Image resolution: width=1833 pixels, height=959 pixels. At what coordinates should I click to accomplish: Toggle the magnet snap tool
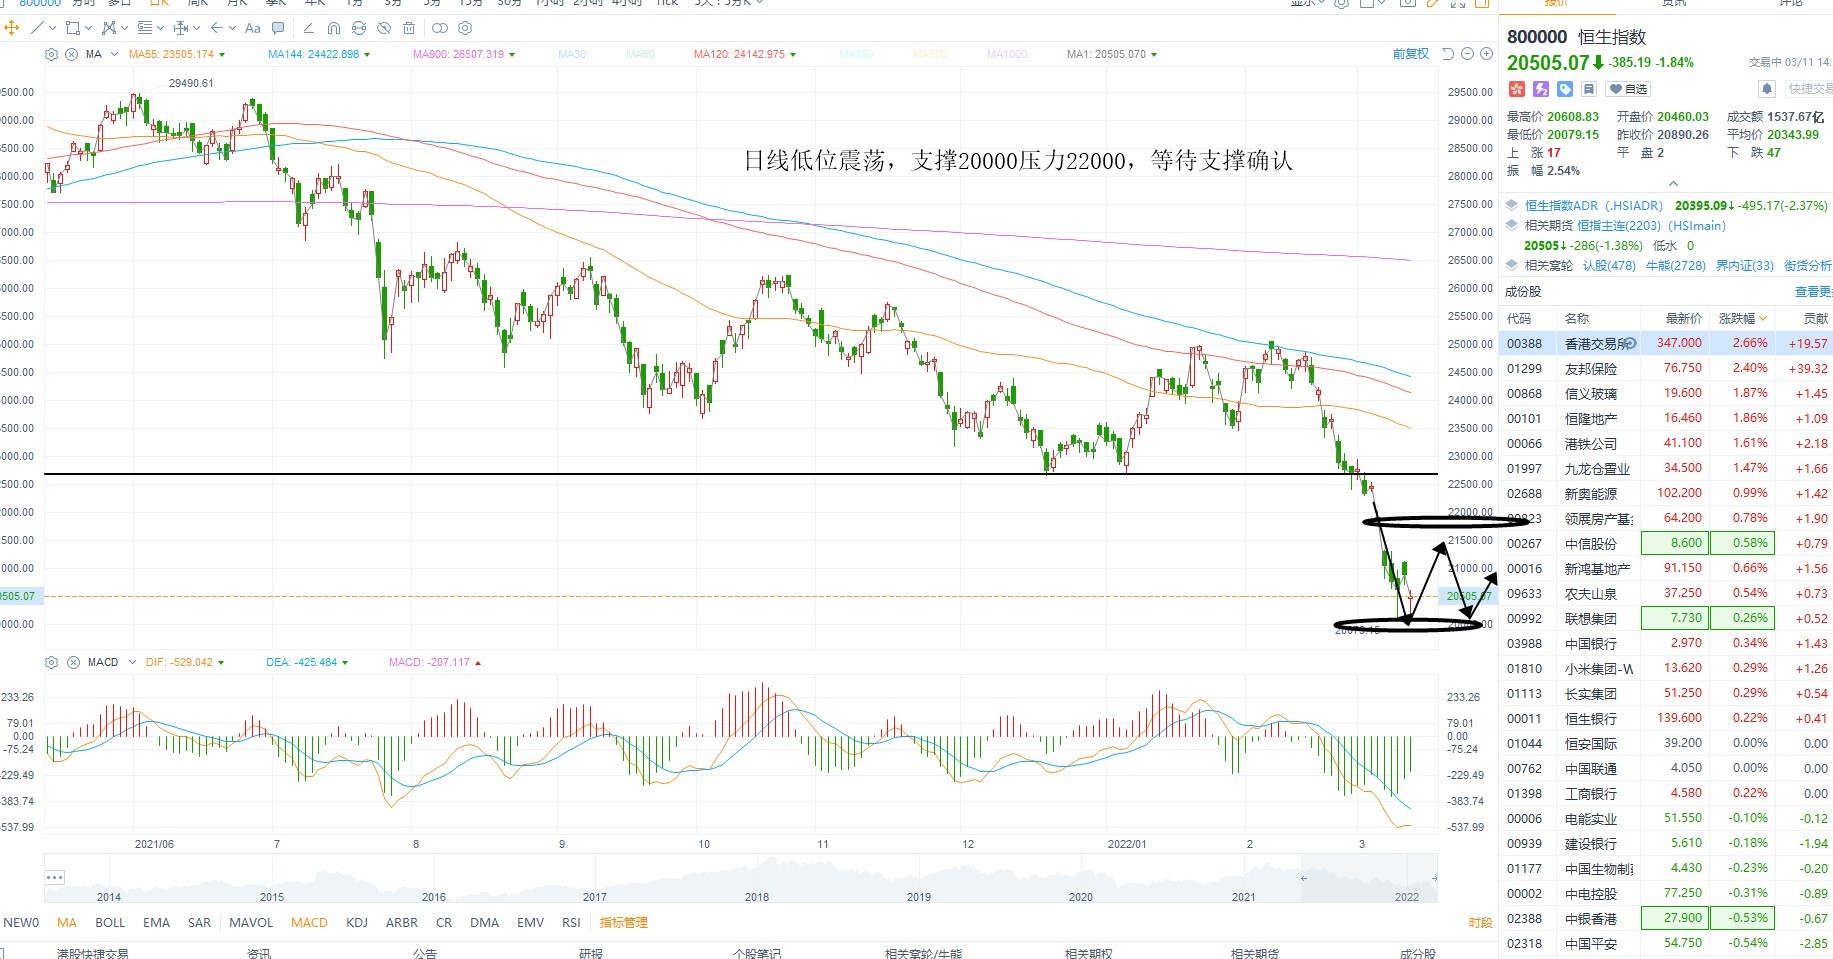point(334,28)
